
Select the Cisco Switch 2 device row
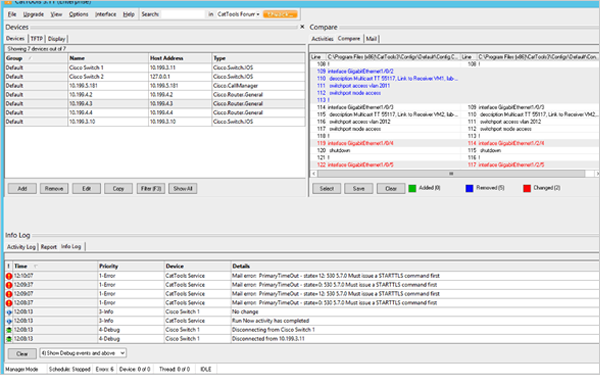coord(155,77)
